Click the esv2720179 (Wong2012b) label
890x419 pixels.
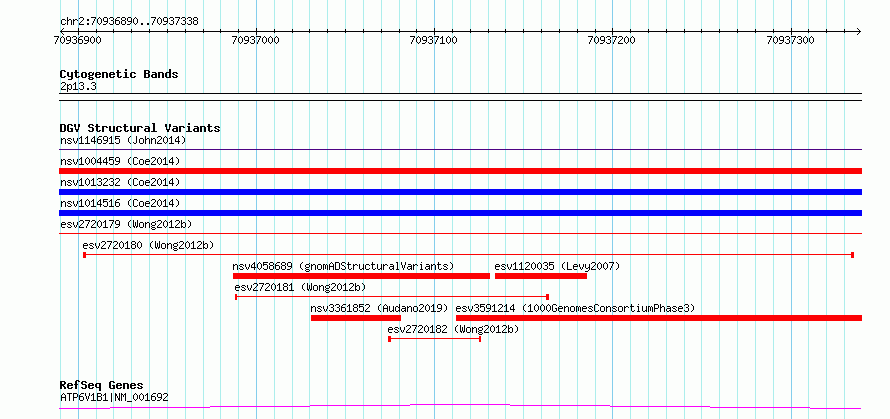[x=126, y=224]
